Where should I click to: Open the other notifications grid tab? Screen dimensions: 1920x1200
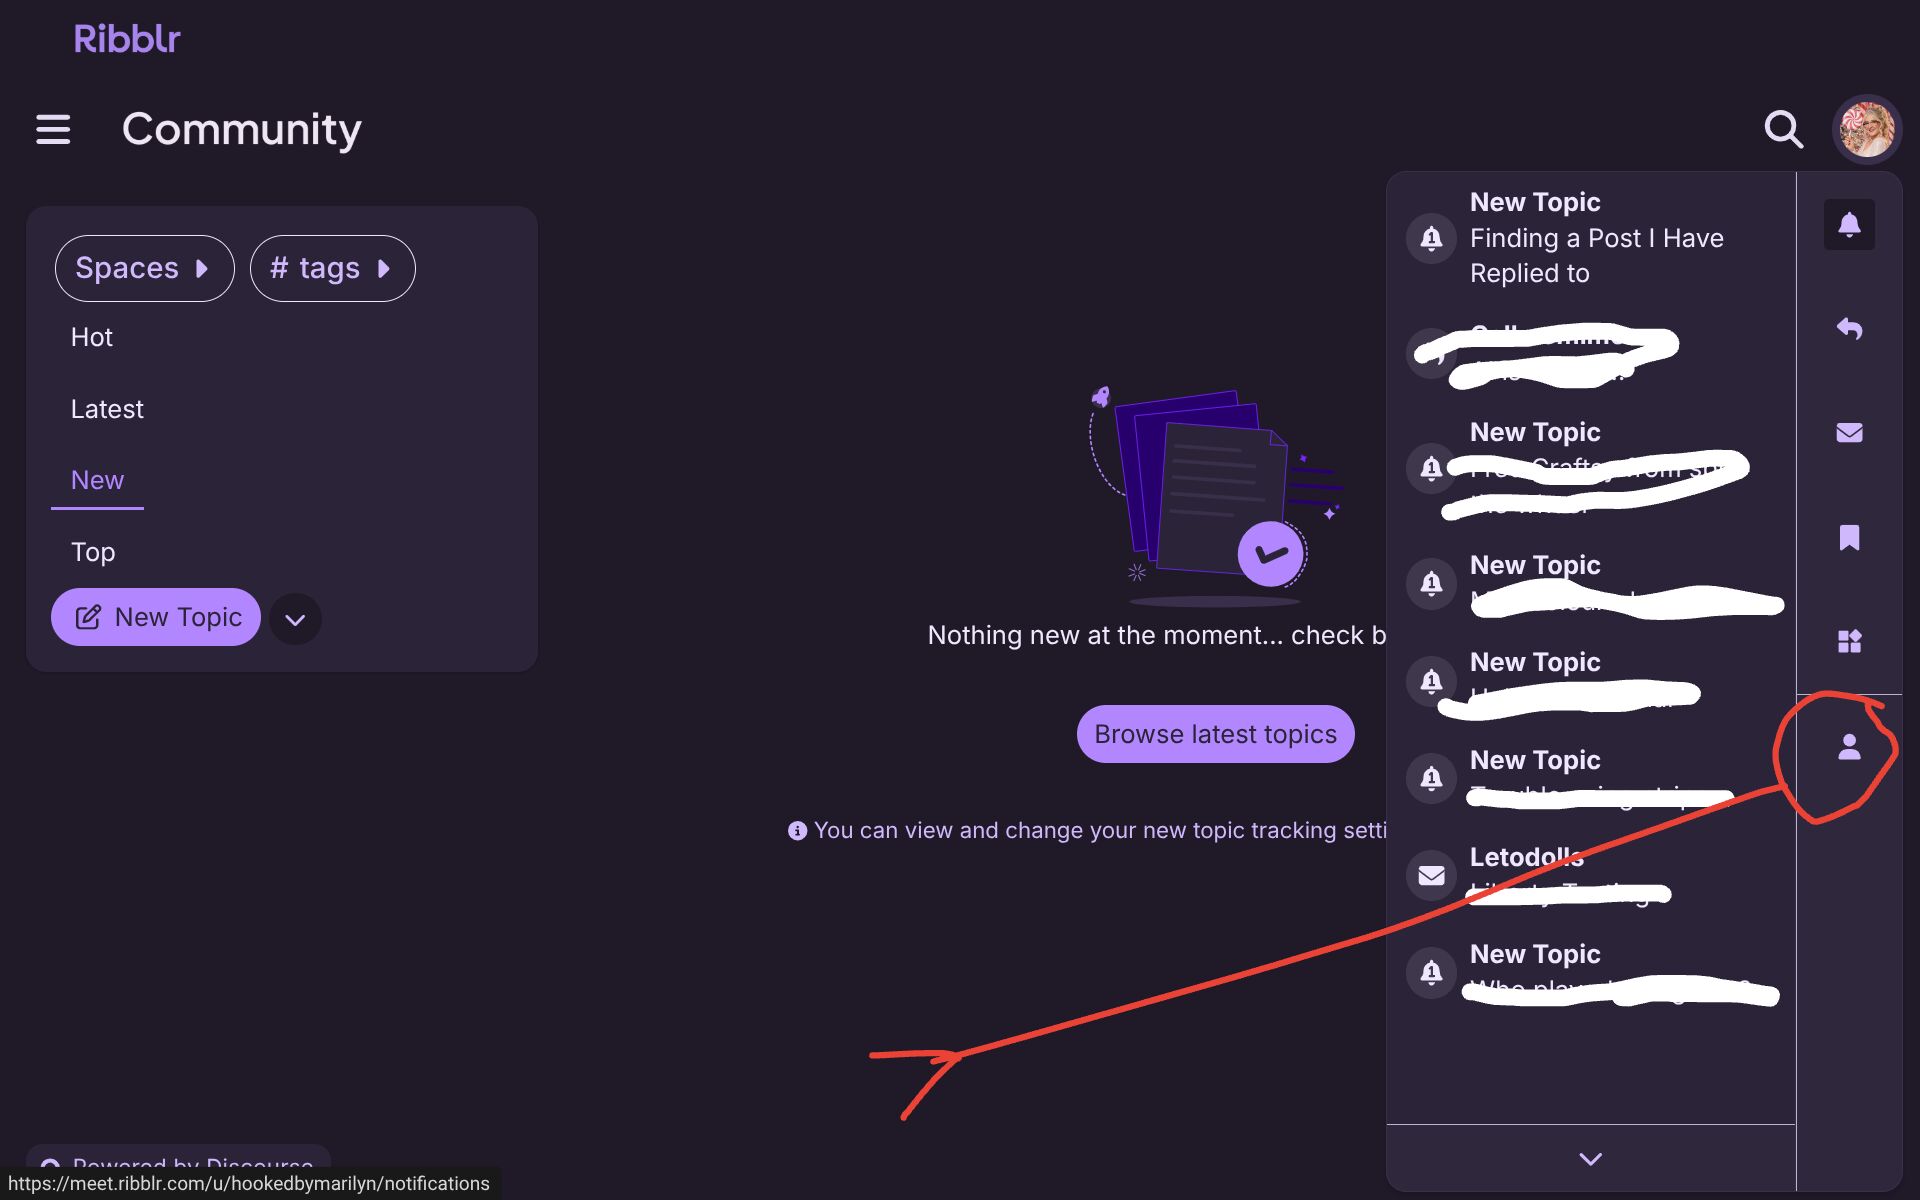1849,642
